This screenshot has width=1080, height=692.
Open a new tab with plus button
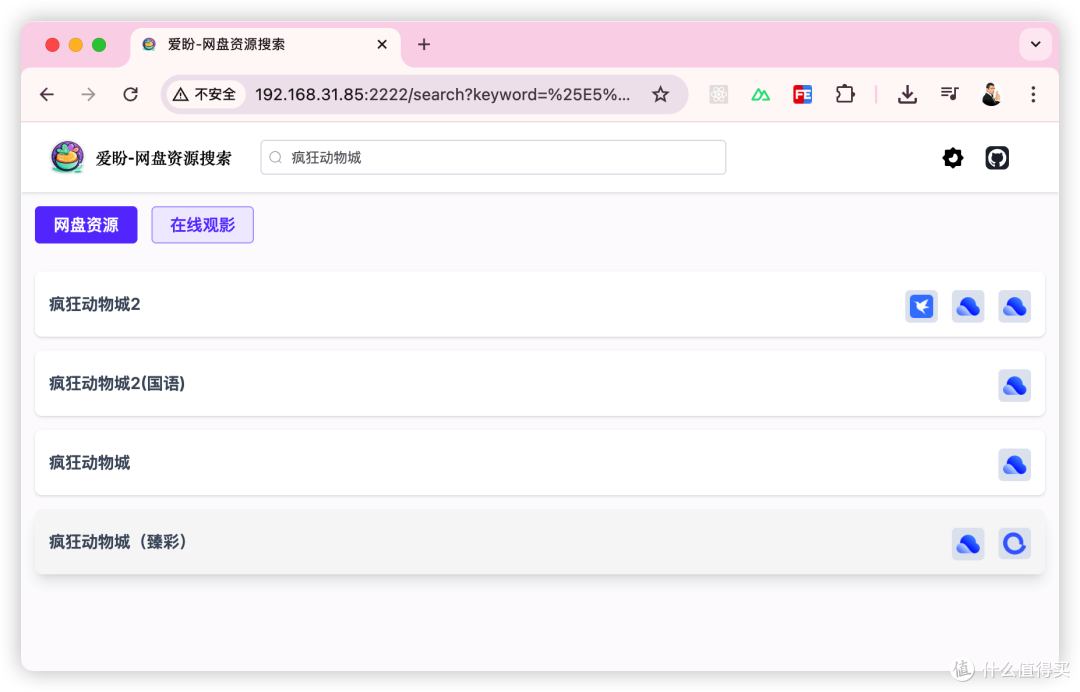pyautogui.click(x=424, y=45)
